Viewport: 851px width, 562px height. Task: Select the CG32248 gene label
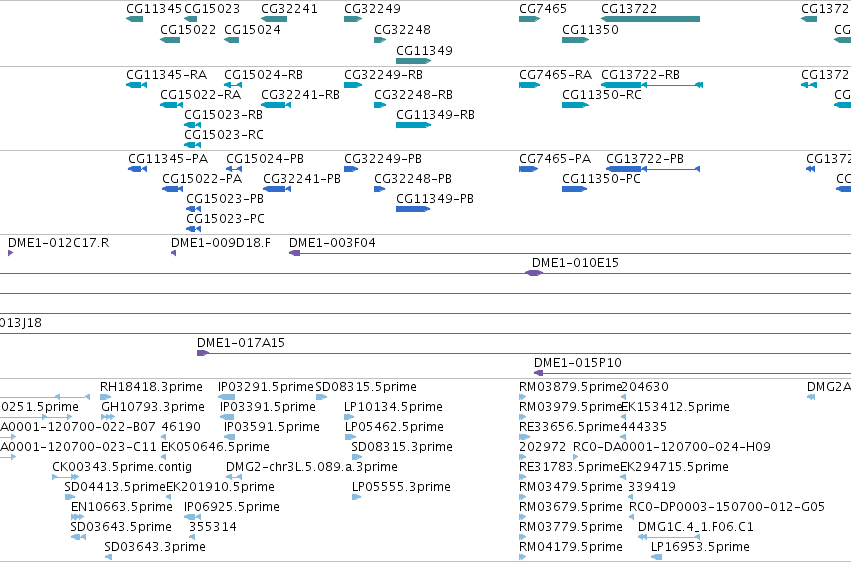(402, 29)
